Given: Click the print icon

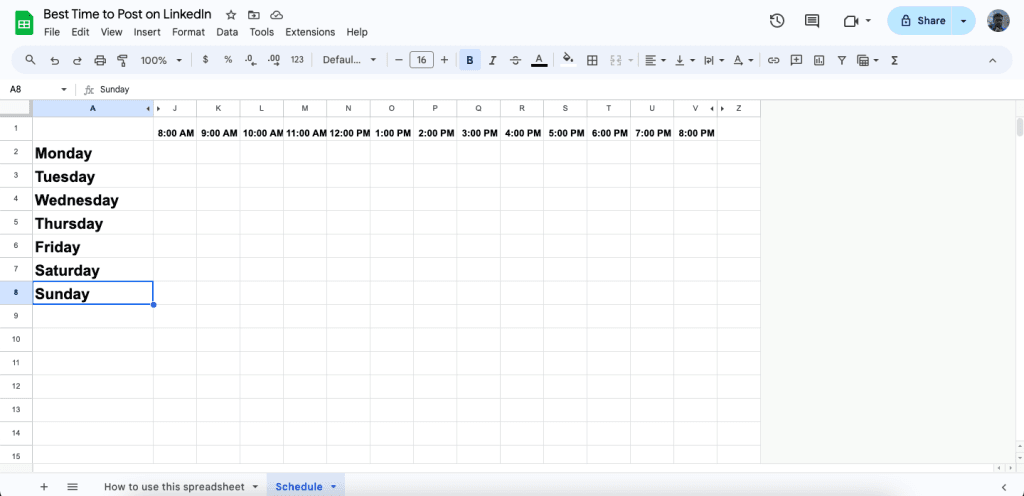Looking at the screenshot, I should [100, 60].
